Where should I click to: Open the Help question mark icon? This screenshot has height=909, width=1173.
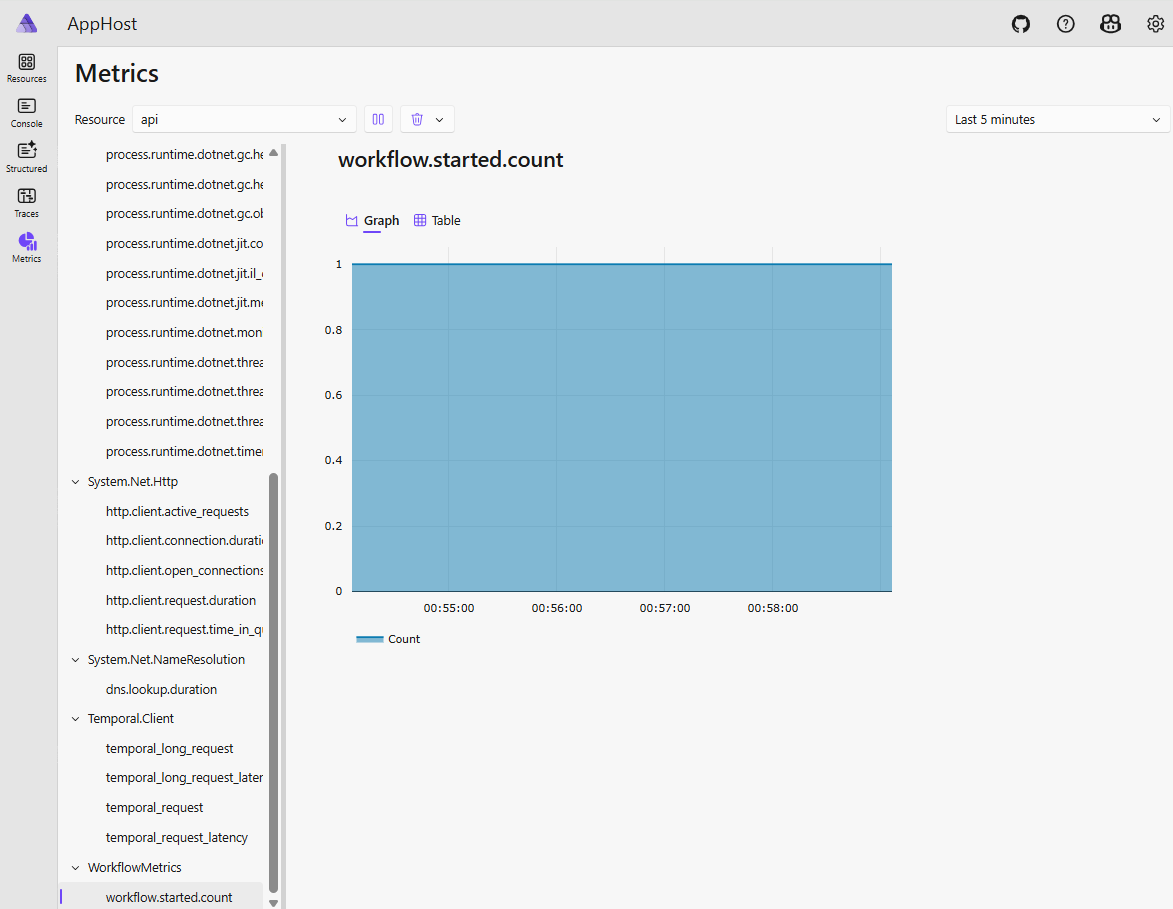(x=1065, y=24)
